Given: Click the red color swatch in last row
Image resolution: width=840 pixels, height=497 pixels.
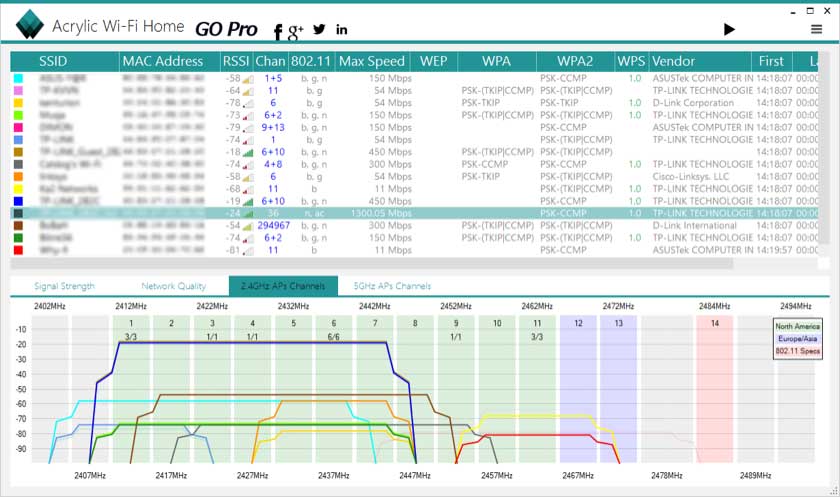Looking at the screenshot, I should tap(17, 249).
